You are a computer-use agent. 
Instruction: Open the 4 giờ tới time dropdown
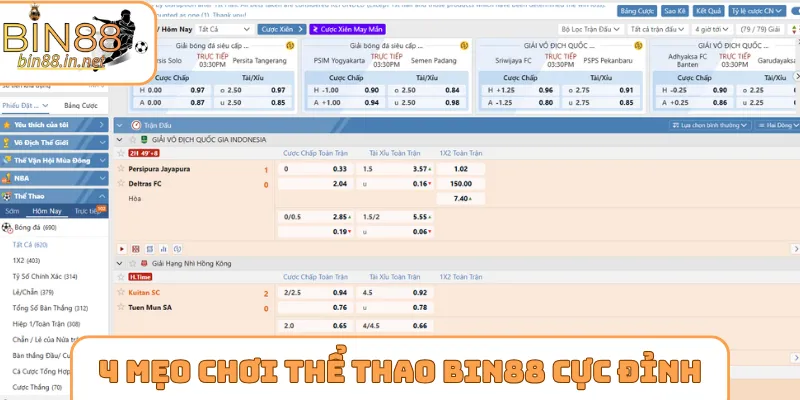(x=713, y=30)
